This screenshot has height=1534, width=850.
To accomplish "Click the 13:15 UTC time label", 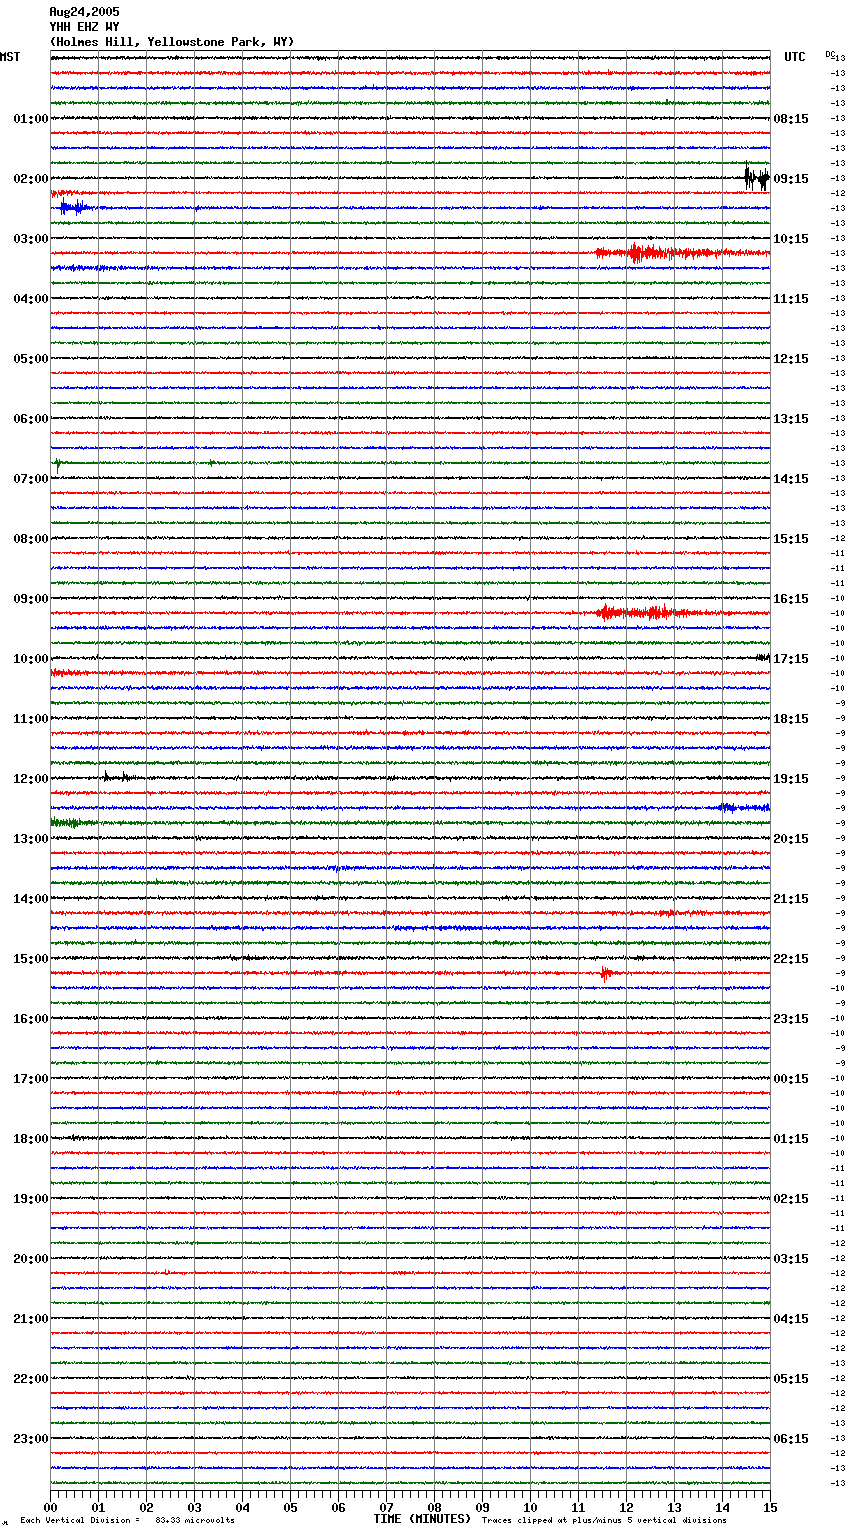I will coord(791,419).
